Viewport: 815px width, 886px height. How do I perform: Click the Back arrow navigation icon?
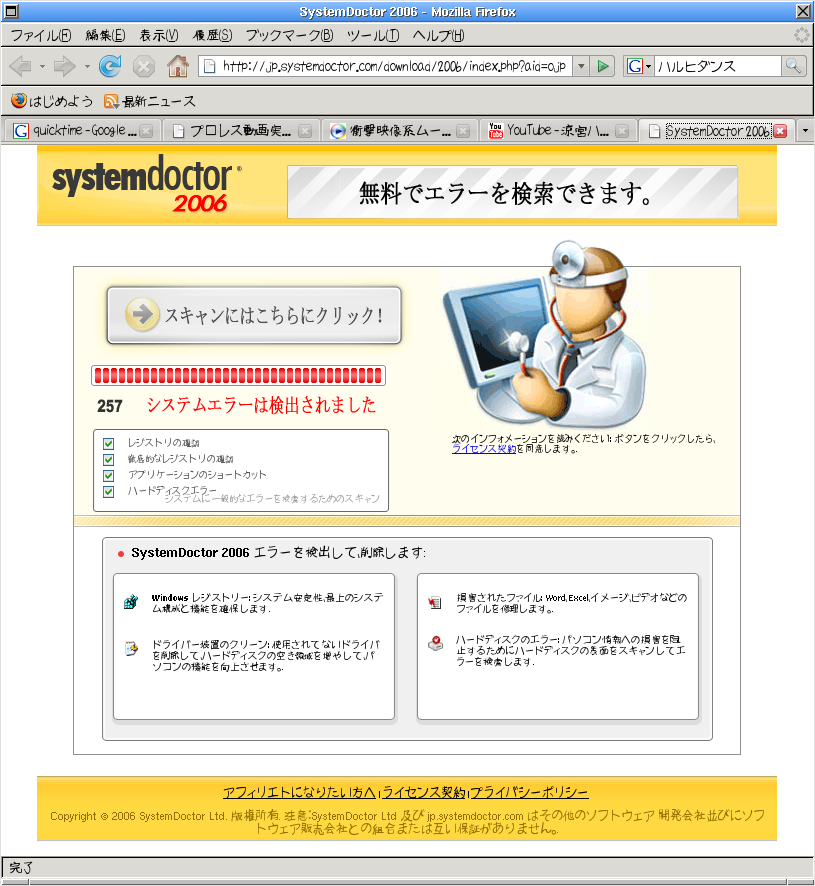coord(20,66)
